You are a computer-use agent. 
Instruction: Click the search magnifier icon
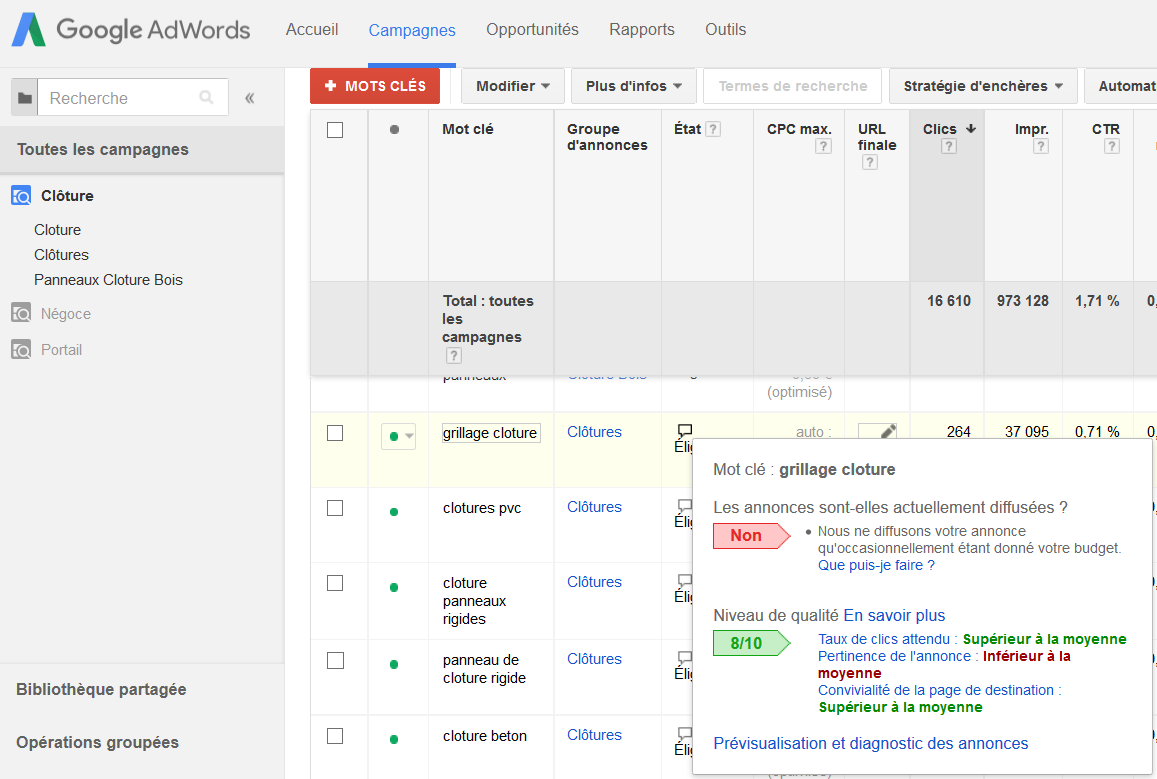pyautogui.click(x=207, y=97)
